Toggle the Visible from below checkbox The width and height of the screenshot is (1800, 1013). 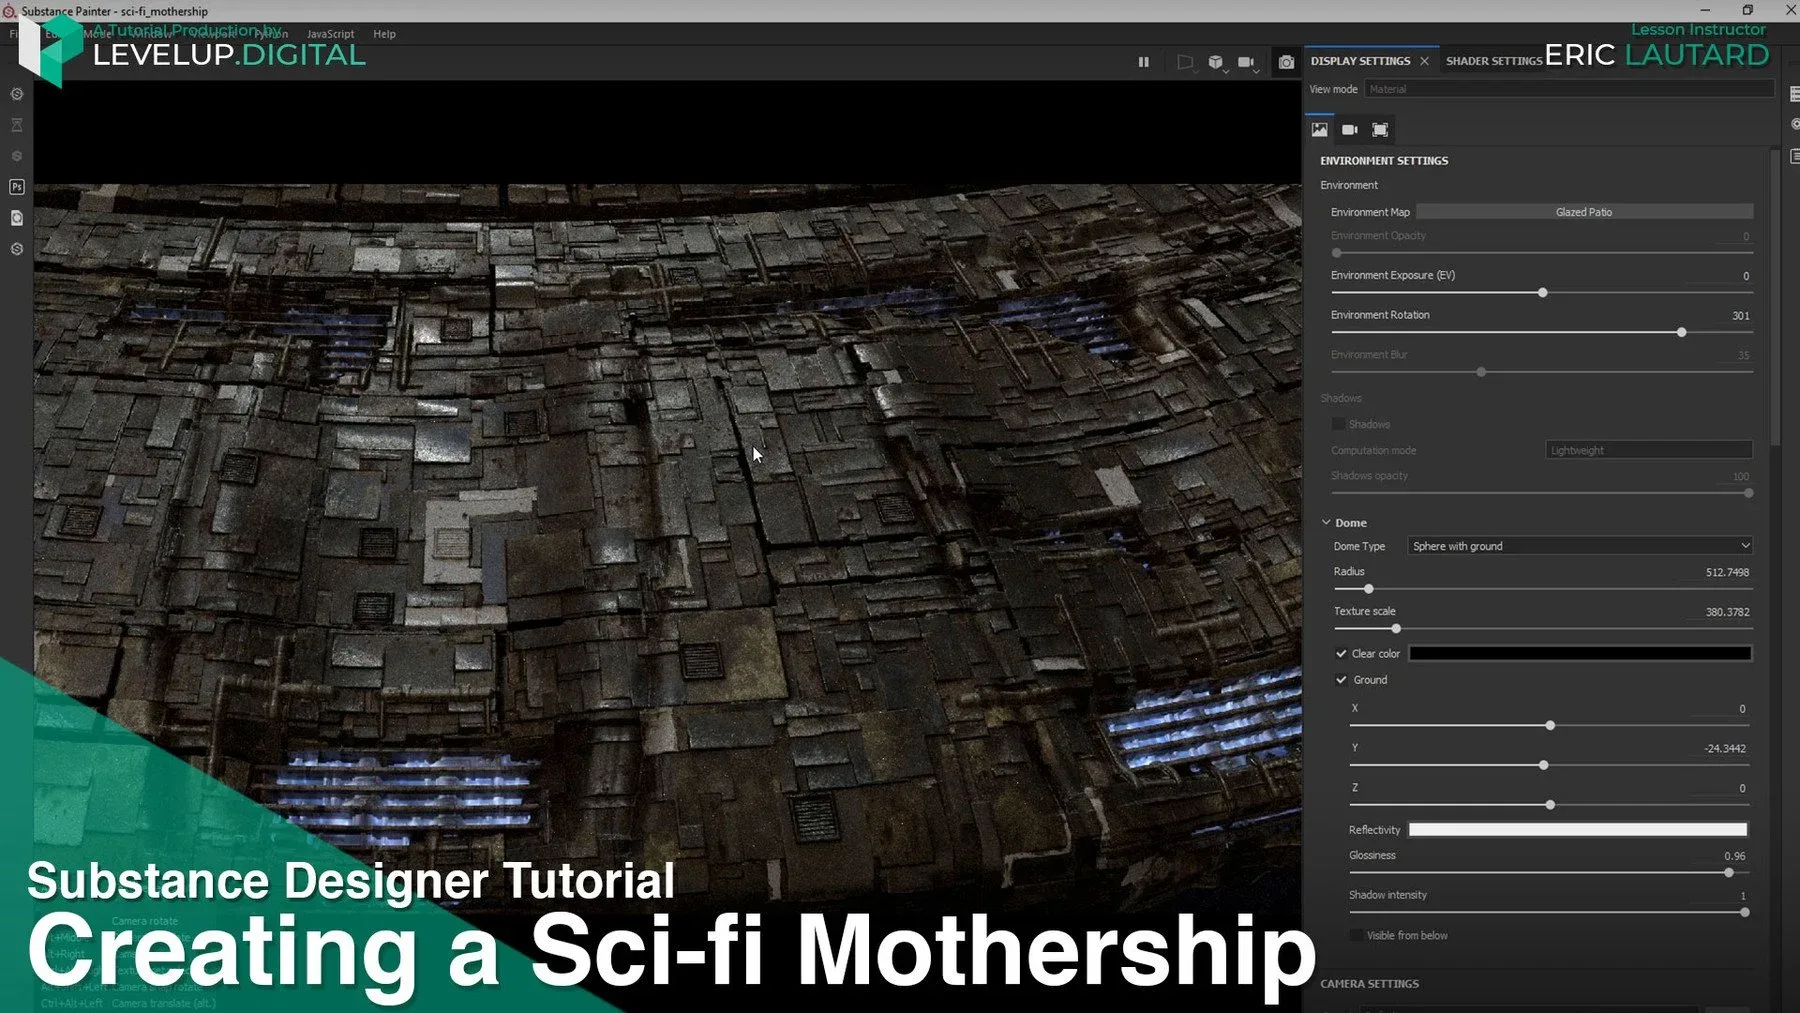pos(1356,936)
